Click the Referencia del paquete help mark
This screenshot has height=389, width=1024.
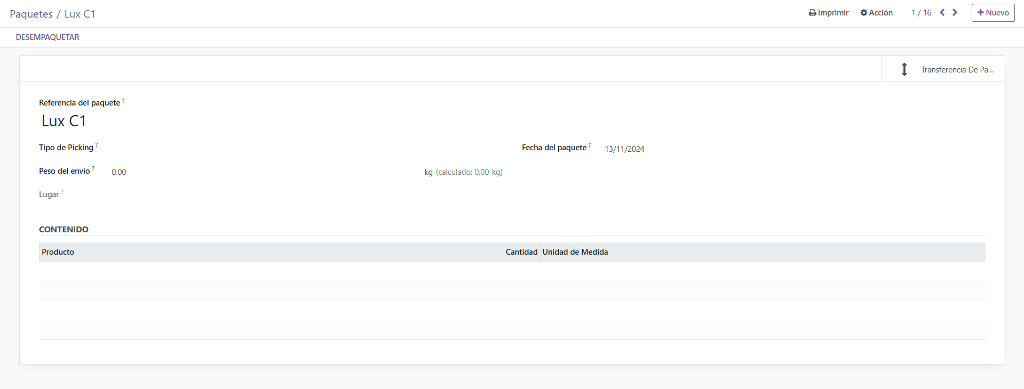tap(123, 101)
